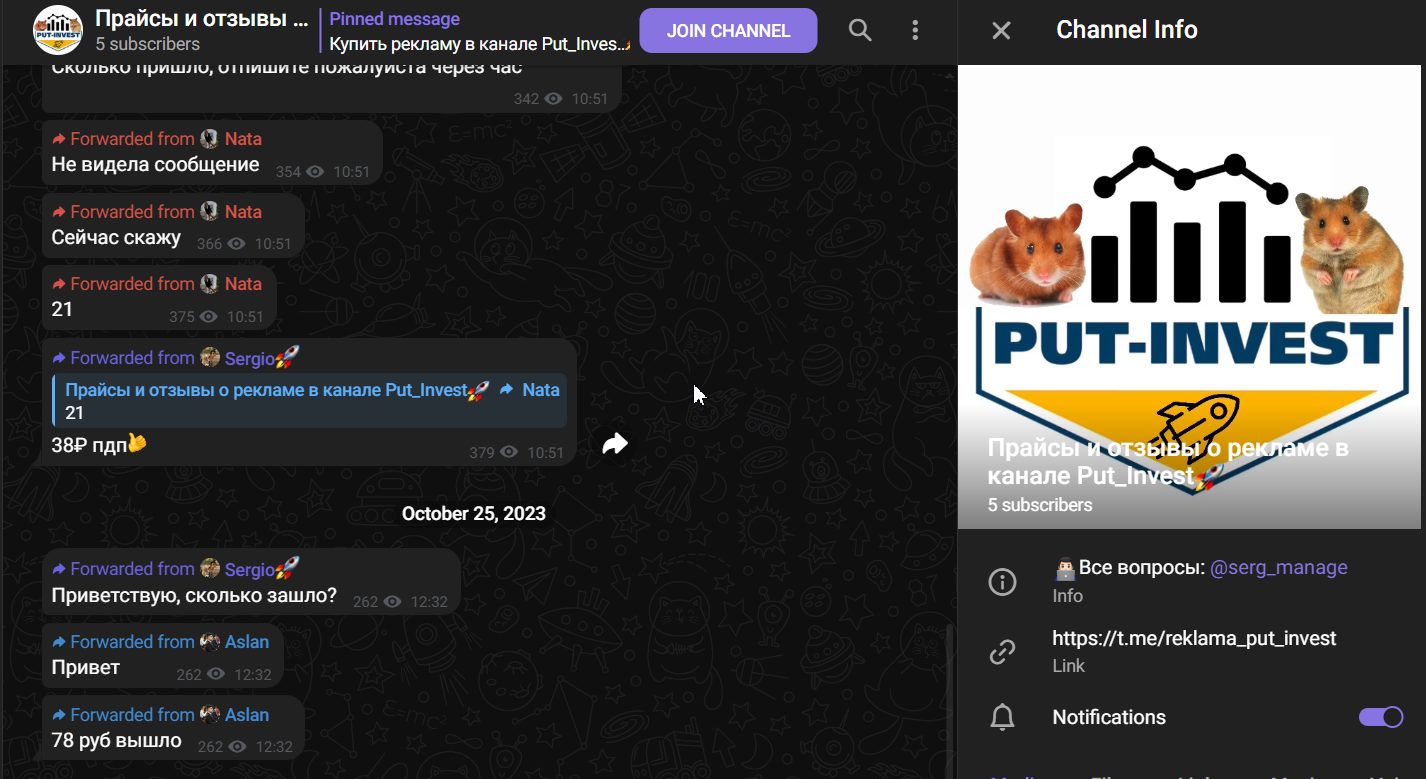
Task: Click the forward arrow icon on 'Привет' message
Action: 59,642
